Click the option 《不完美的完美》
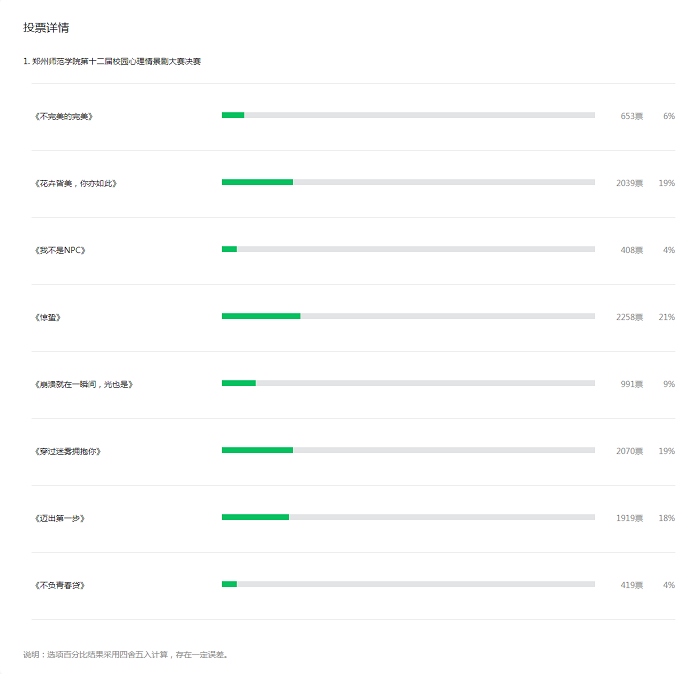Image resolution: width=700 pixels, height=674 pixels. point(64,116)
